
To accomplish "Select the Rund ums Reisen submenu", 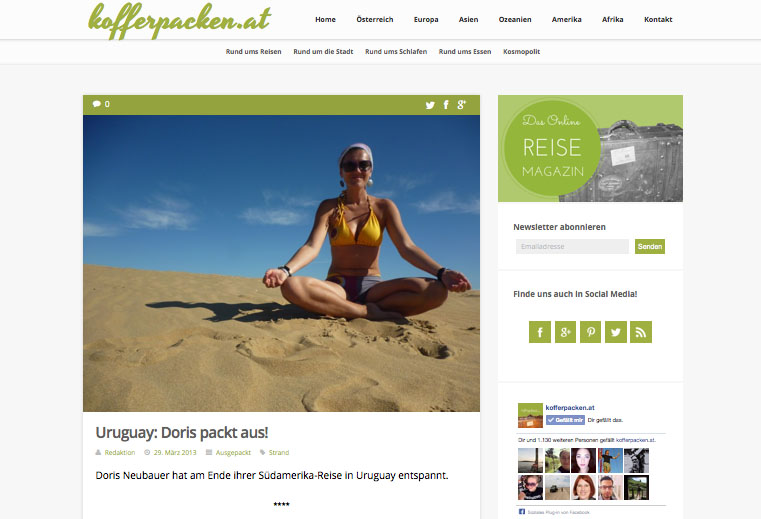I will pyautogui.click(x=253, y=51).
